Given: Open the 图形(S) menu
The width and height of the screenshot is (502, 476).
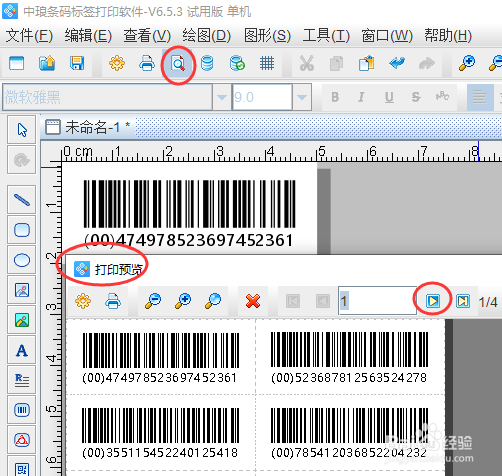Looking at the screenshot, I should click(x=267, y=36).
